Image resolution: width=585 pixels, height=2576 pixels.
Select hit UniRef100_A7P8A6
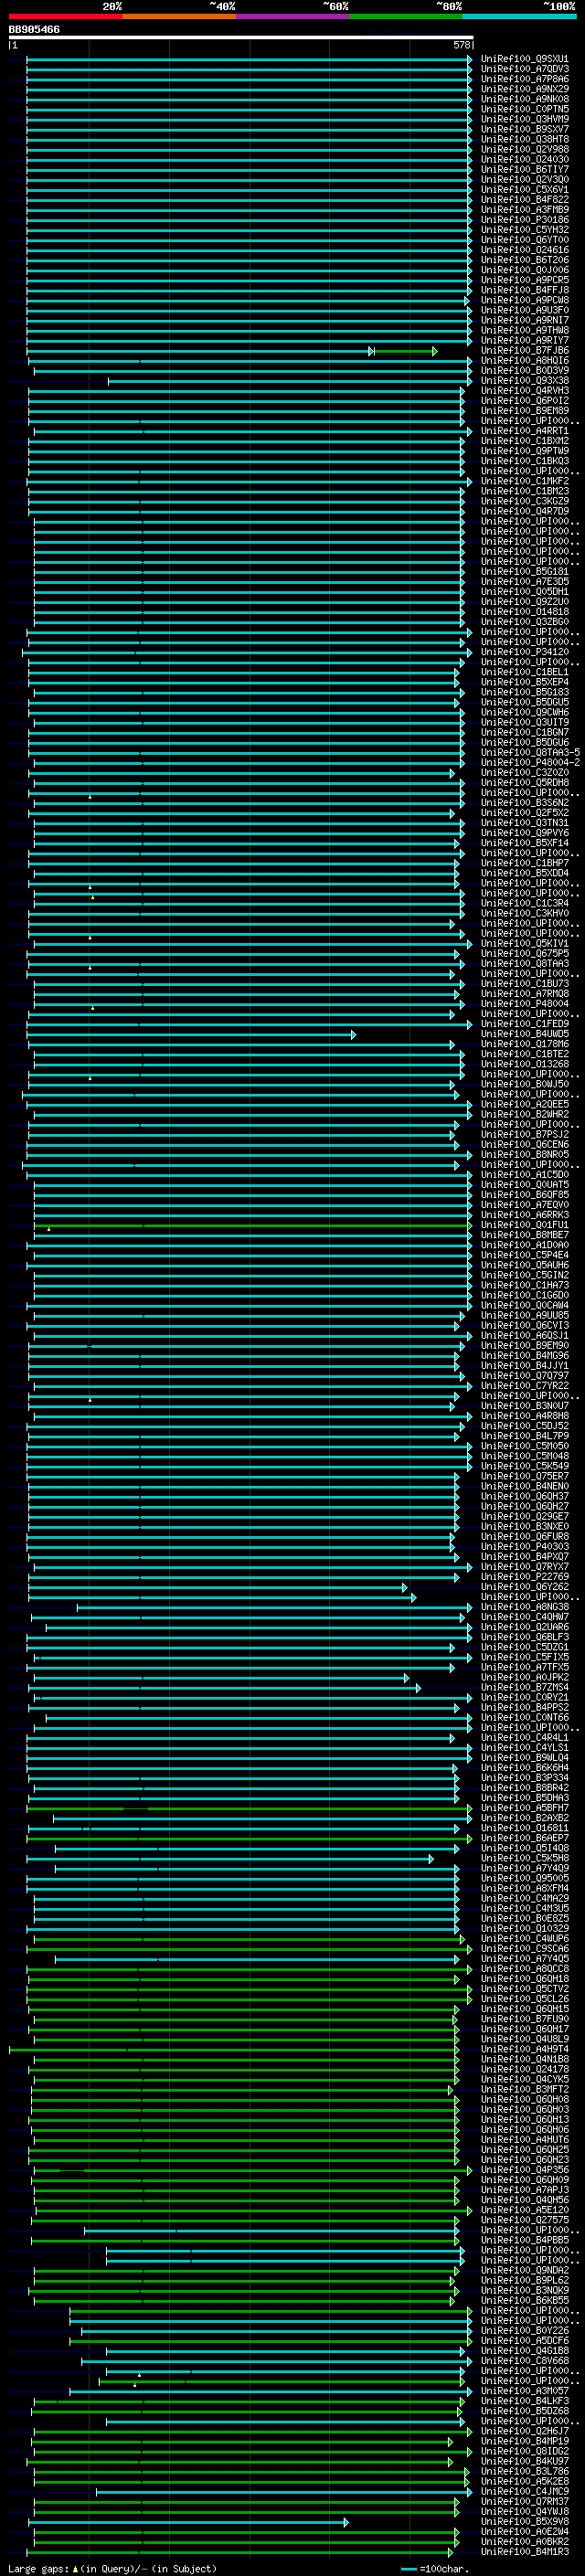coord(524,79)
